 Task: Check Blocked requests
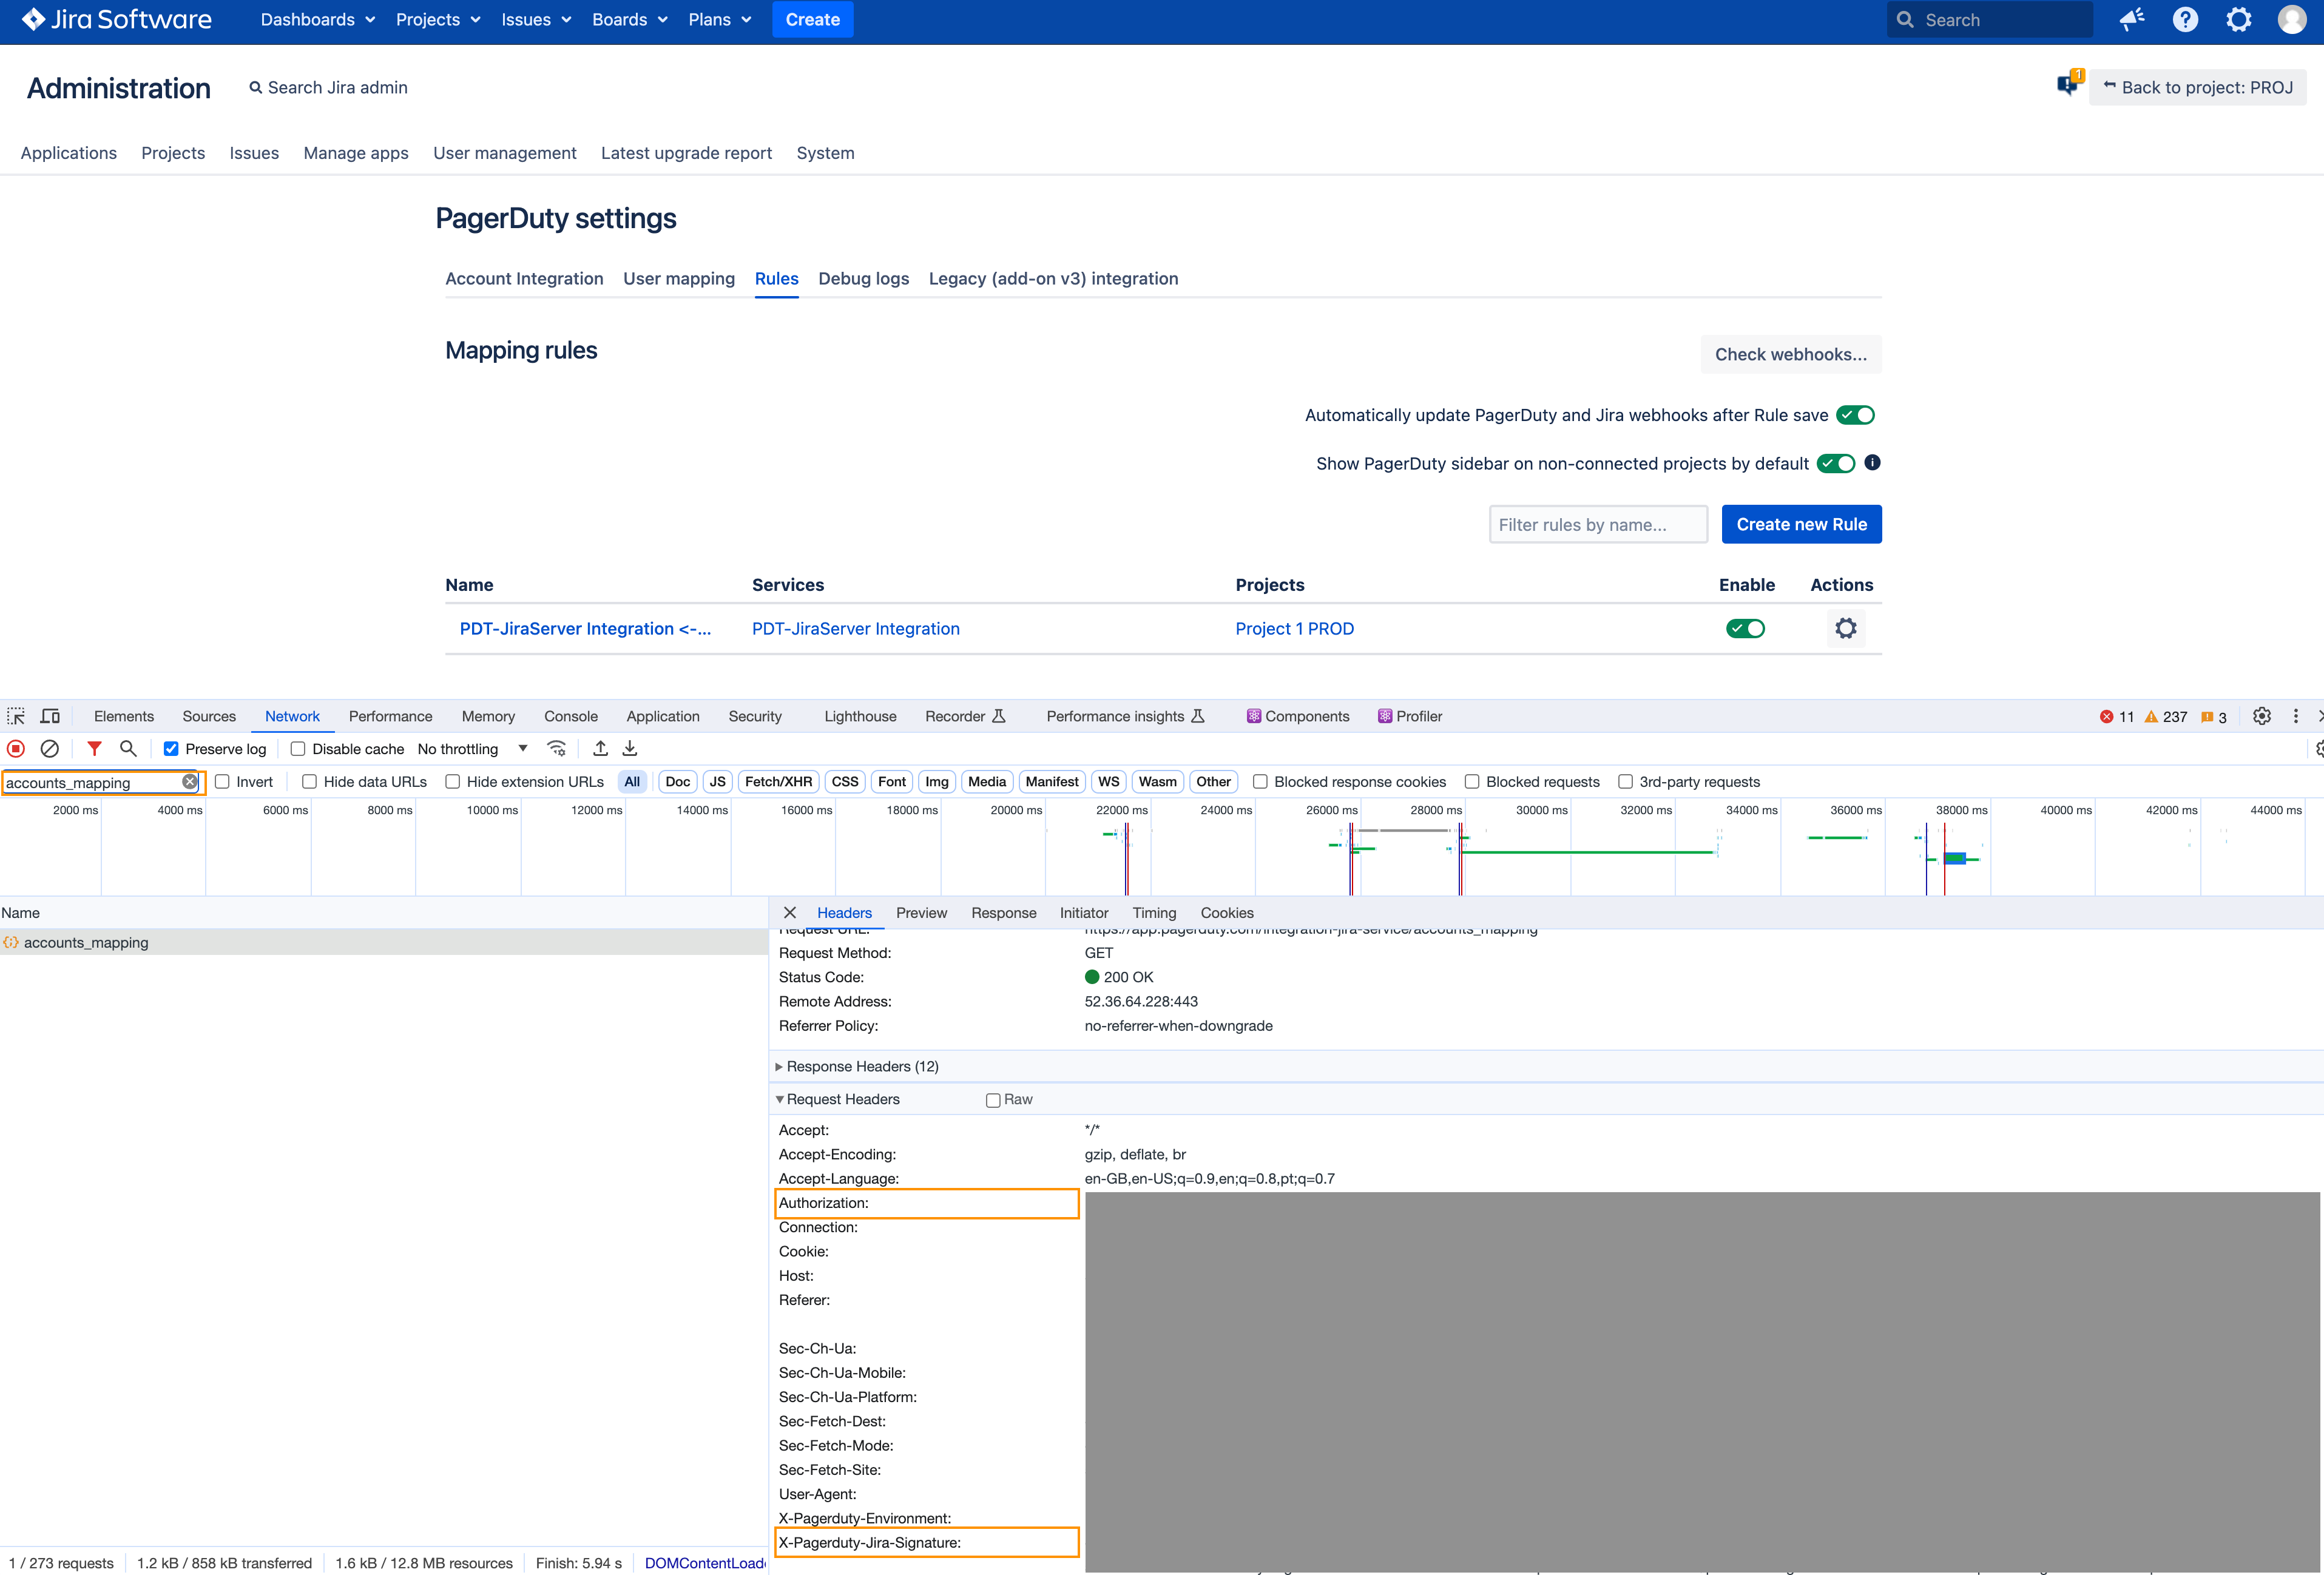tap(1472, 782)
